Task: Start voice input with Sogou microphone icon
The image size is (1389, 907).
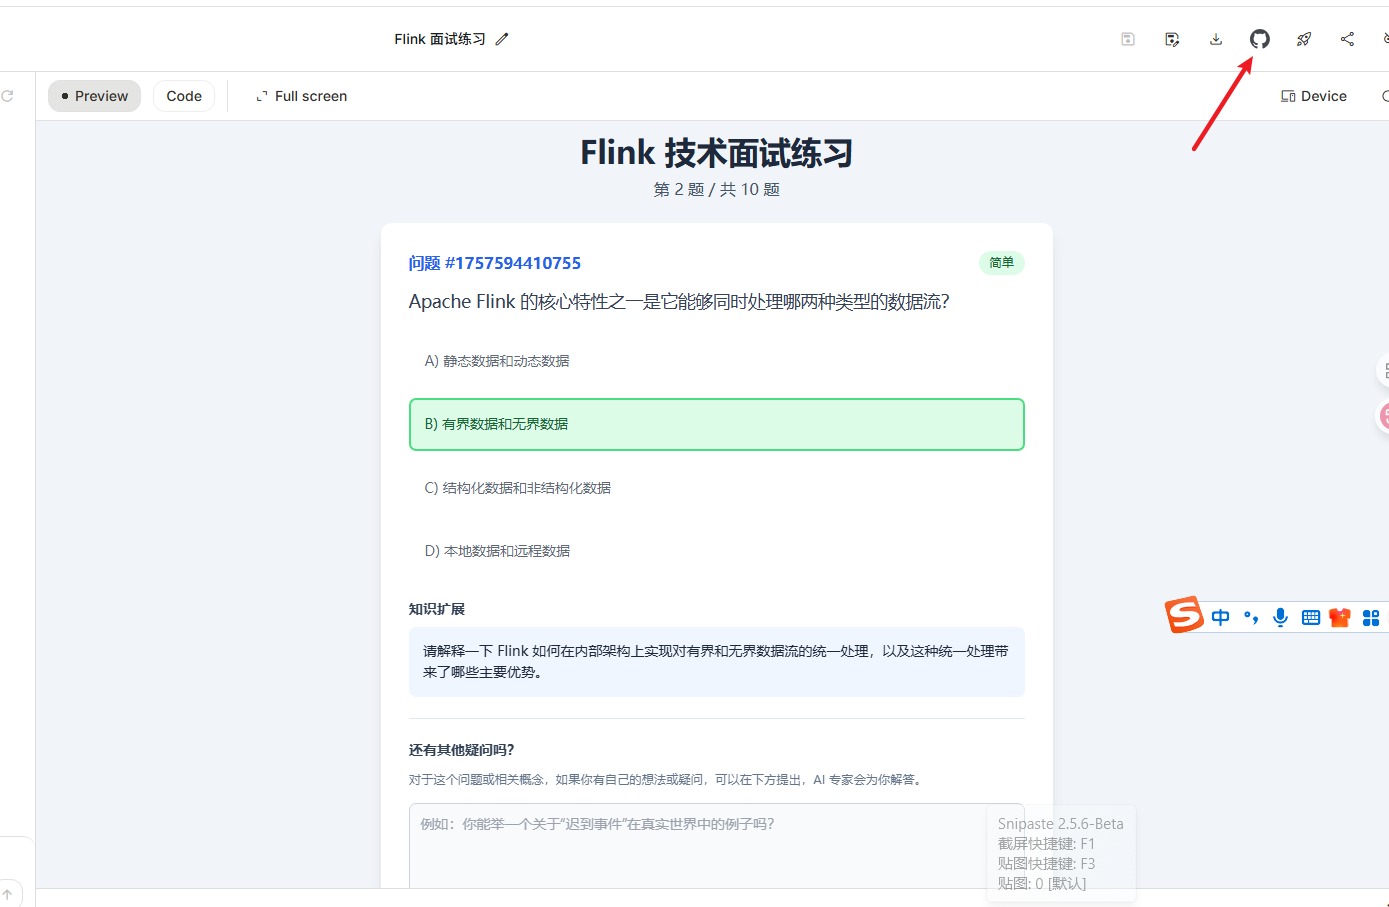Action: (1280, 617)
